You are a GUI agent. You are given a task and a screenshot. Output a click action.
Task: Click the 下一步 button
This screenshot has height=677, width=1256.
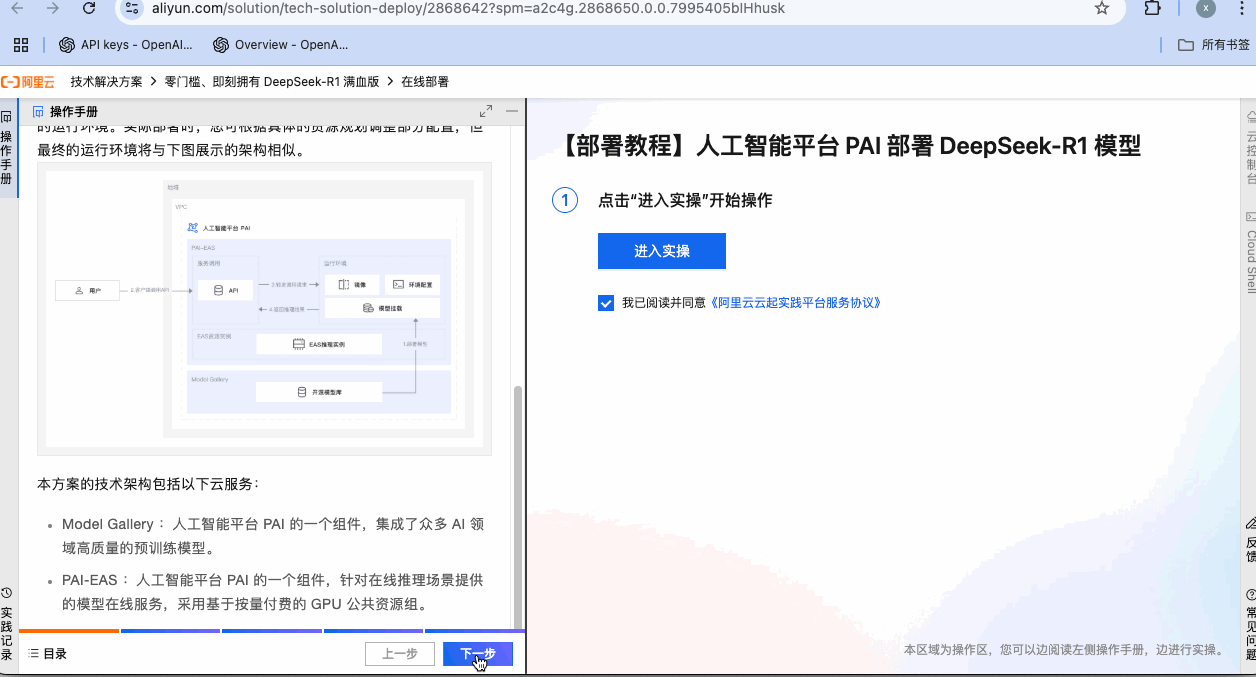[x=478, y=654]
